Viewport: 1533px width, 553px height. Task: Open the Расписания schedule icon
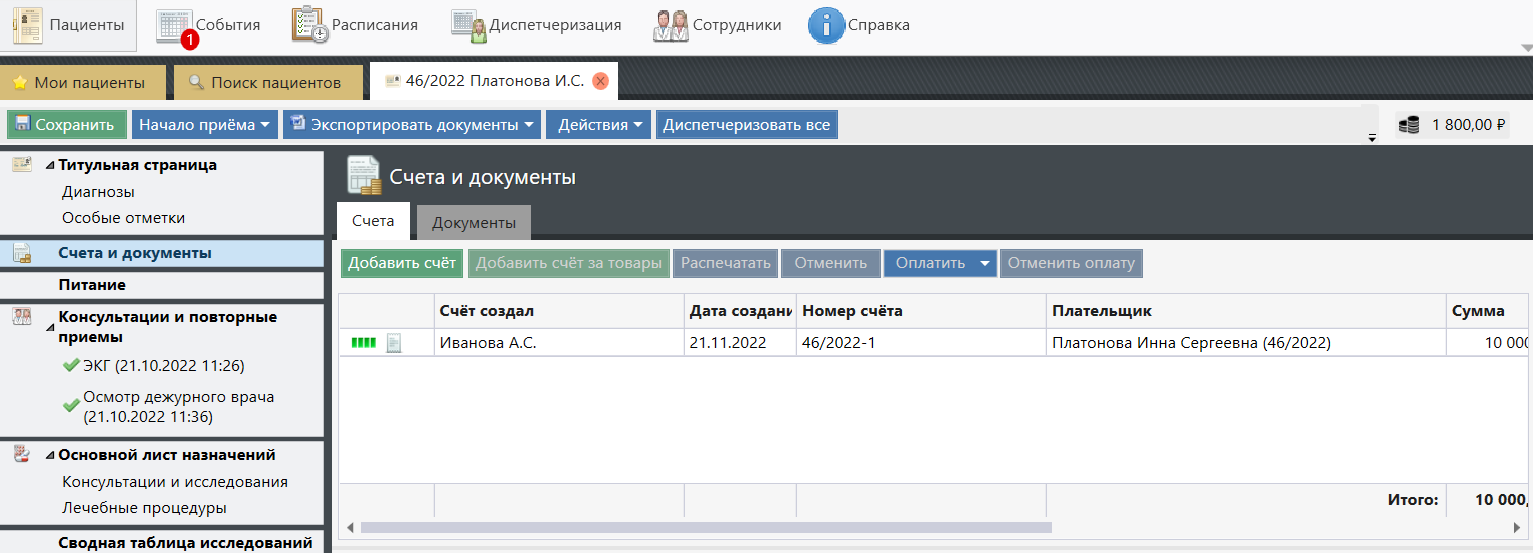tap(309, 25)
